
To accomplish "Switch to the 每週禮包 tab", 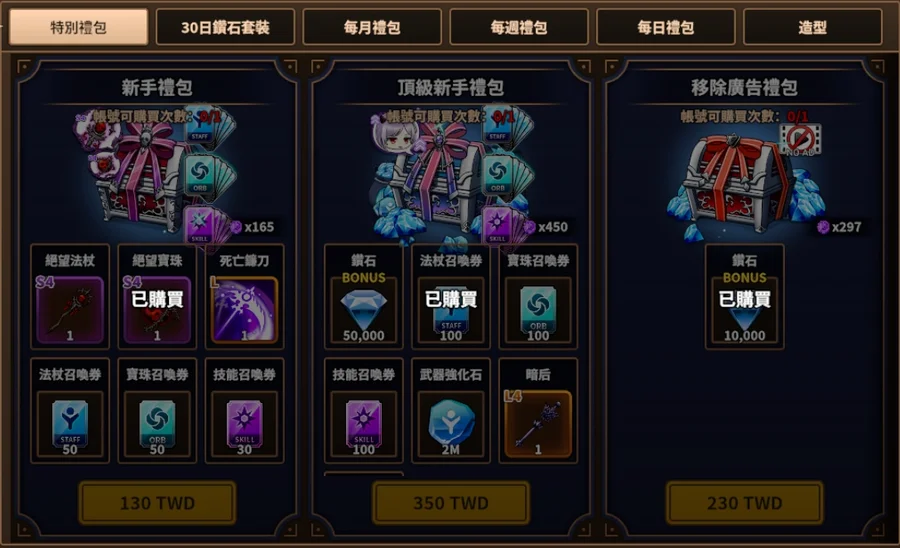I will point(519,27).
